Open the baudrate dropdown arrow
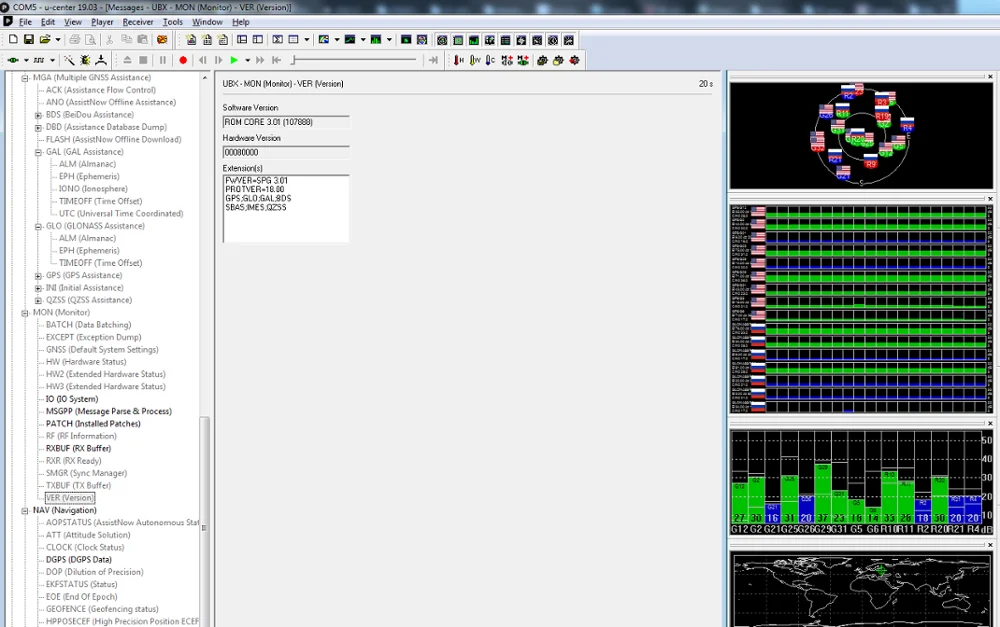 52,60
